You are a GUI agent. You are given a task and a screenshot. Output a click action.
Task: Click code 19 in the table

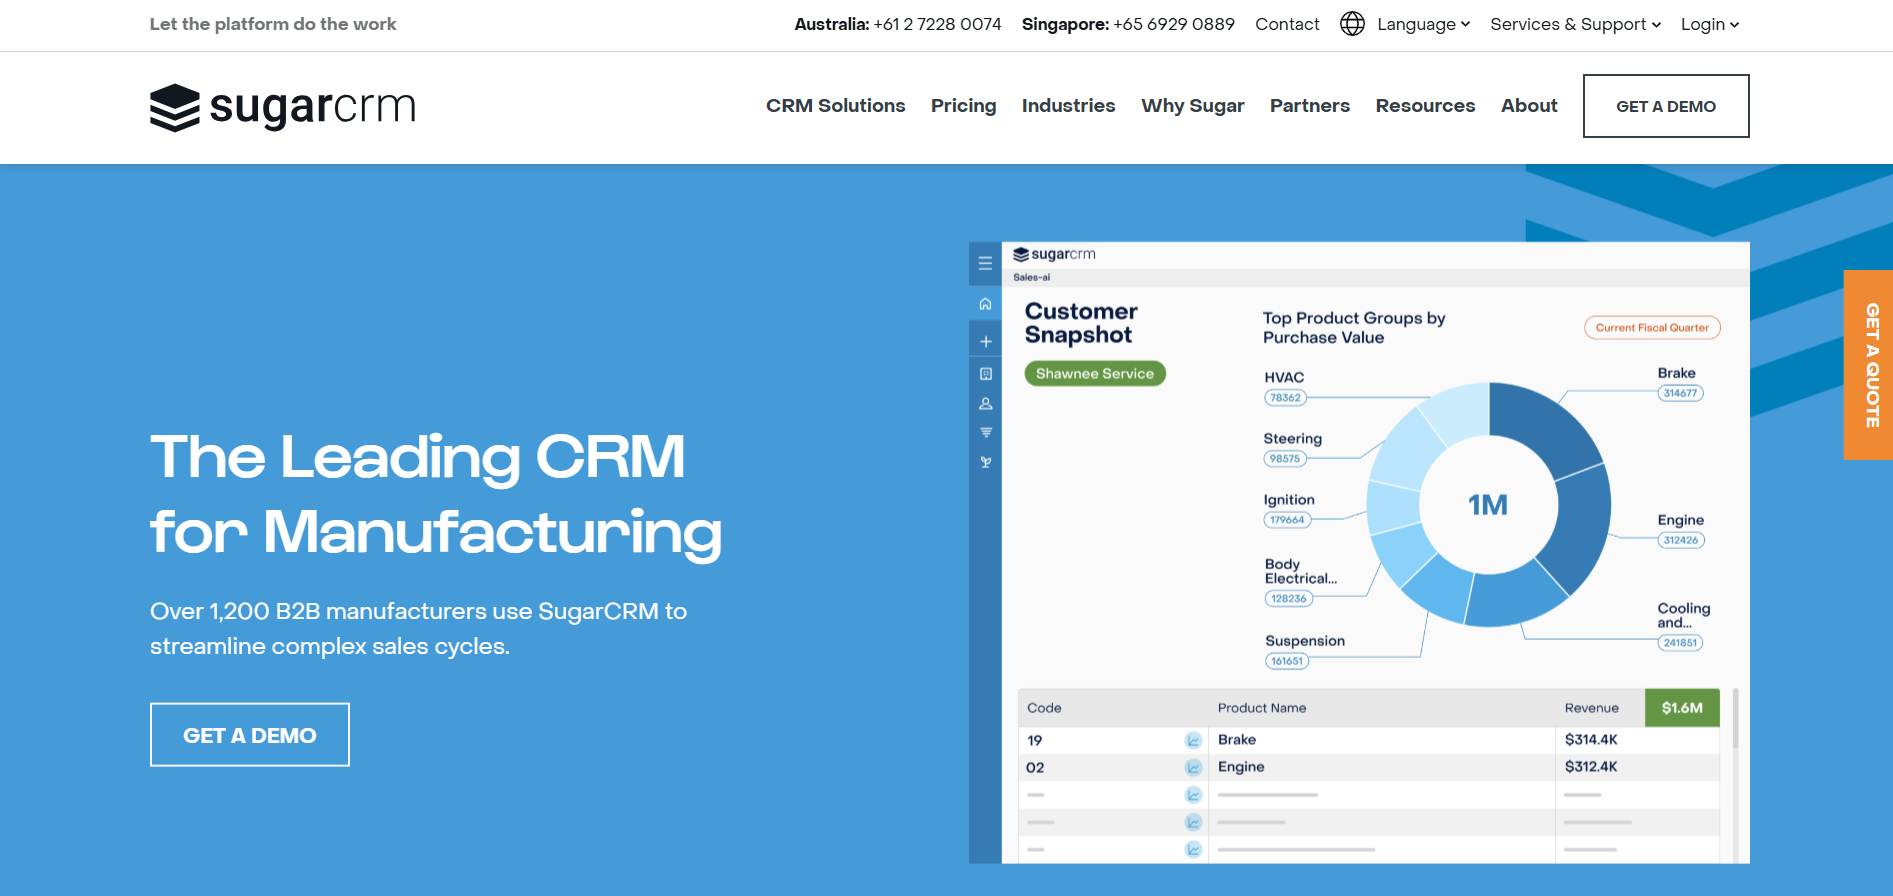click(1035, 741)
